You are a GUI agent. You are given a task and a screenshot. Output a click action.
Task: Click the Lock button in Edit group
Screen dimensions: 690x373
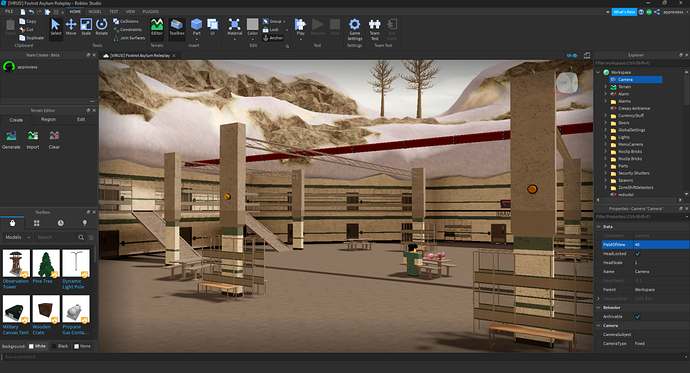(x=271, y=29)
